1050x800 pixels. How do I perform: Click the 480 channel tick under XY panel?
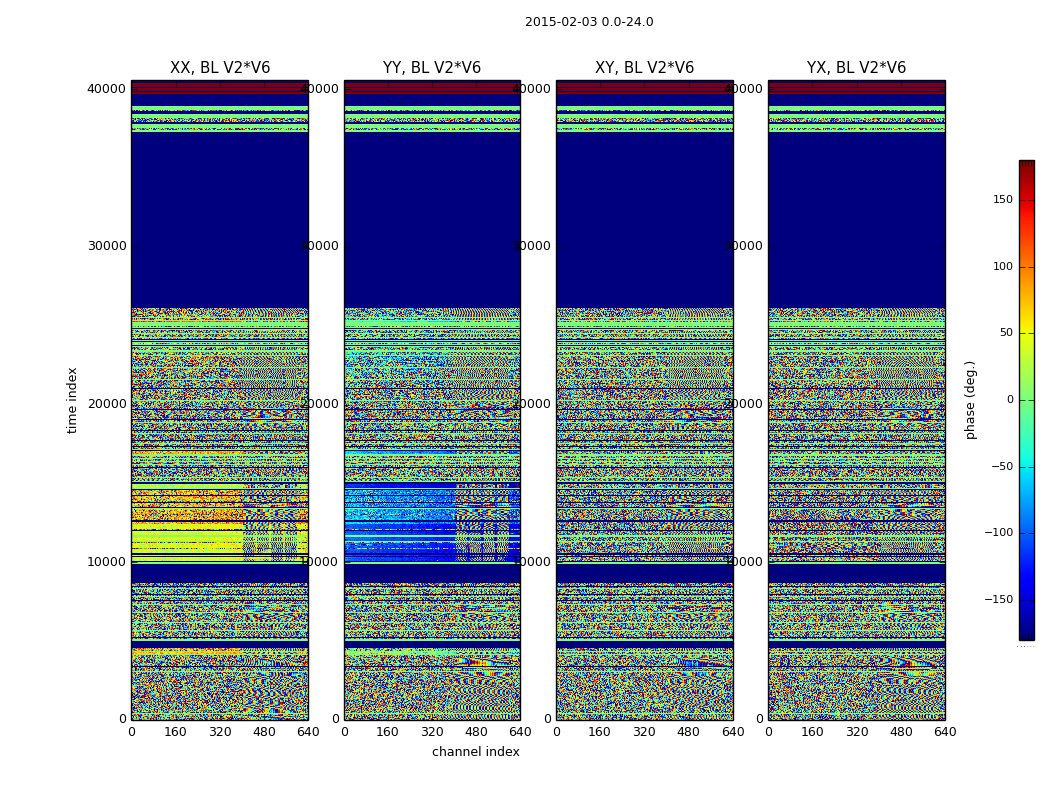[x=688, y=732]
